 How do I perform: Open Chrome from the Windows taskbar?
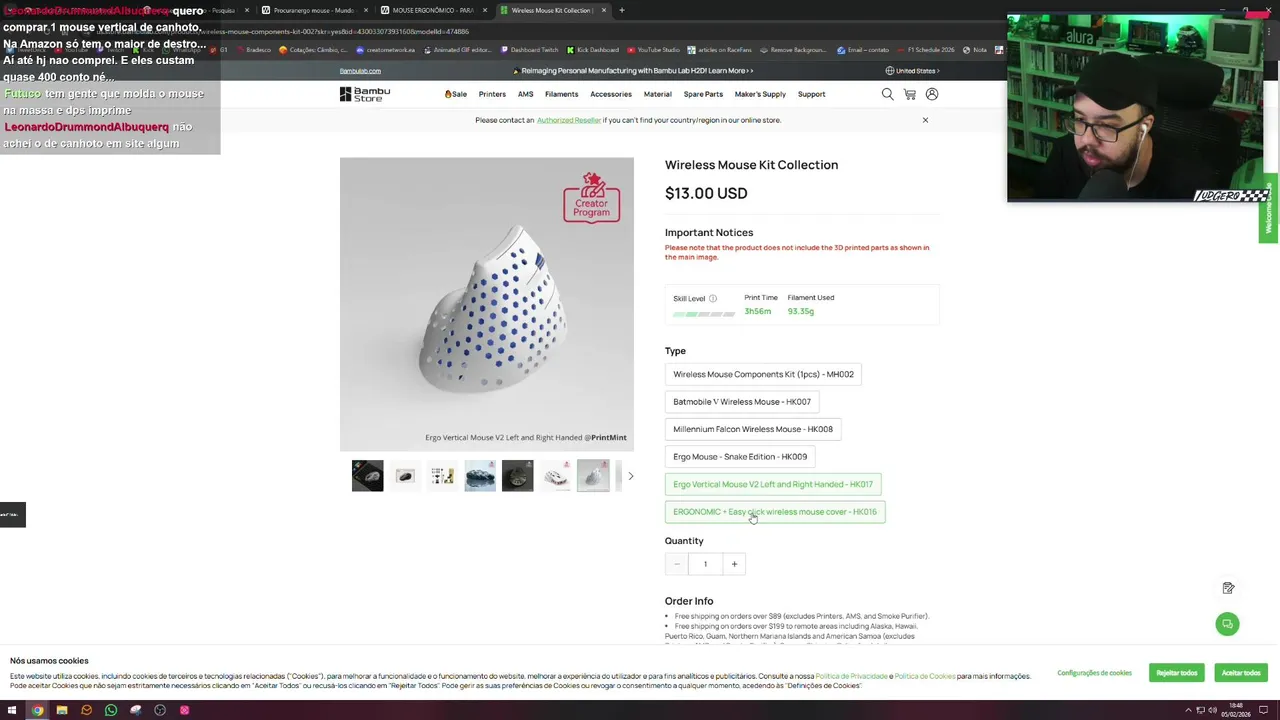(37, 710)
